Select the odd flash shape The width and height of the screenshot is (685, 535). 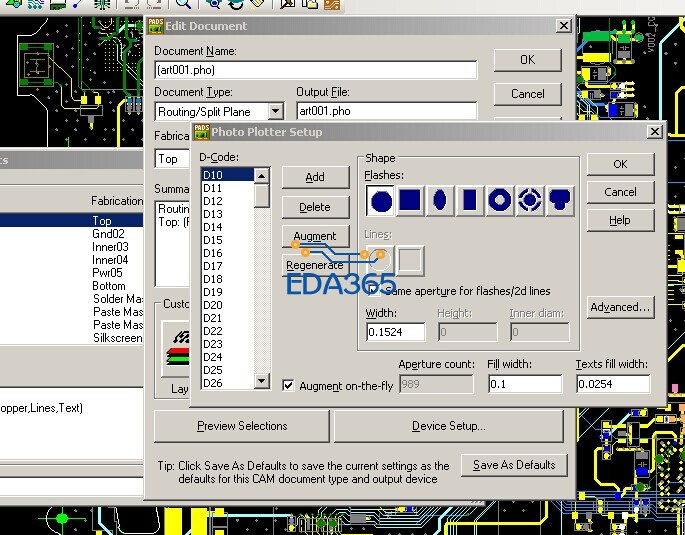560,200
